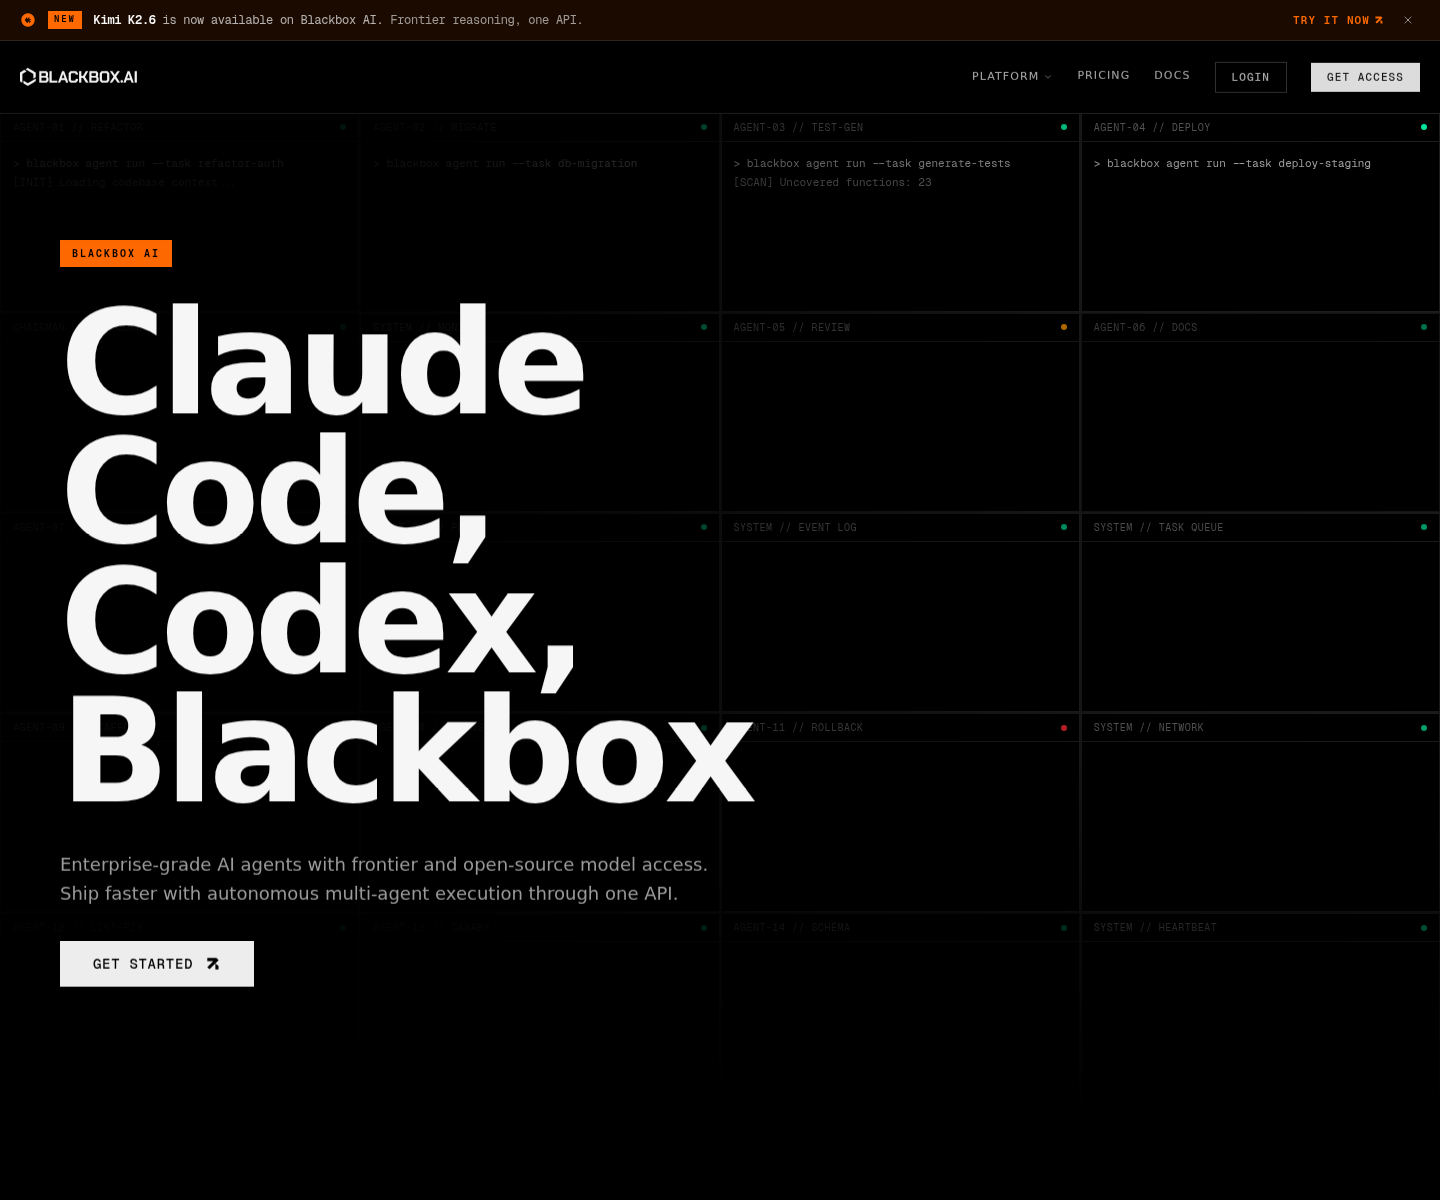Screen dimensions: 1440x1200
Task: Click the arrow icon in Get Started button
Action: coord(213,964)
